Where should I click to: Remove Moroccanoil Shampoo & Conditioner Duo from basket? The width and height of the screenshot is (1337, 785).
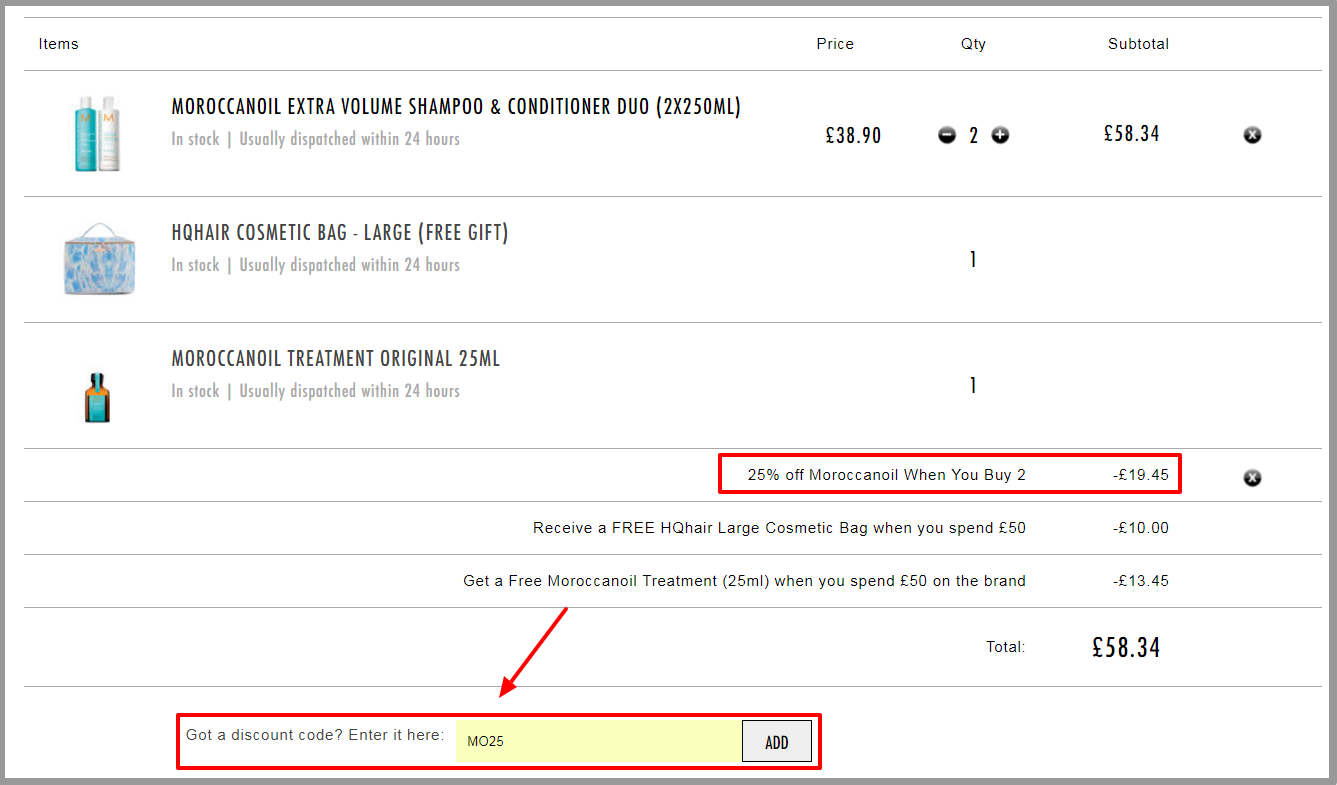coord(1252,135)
